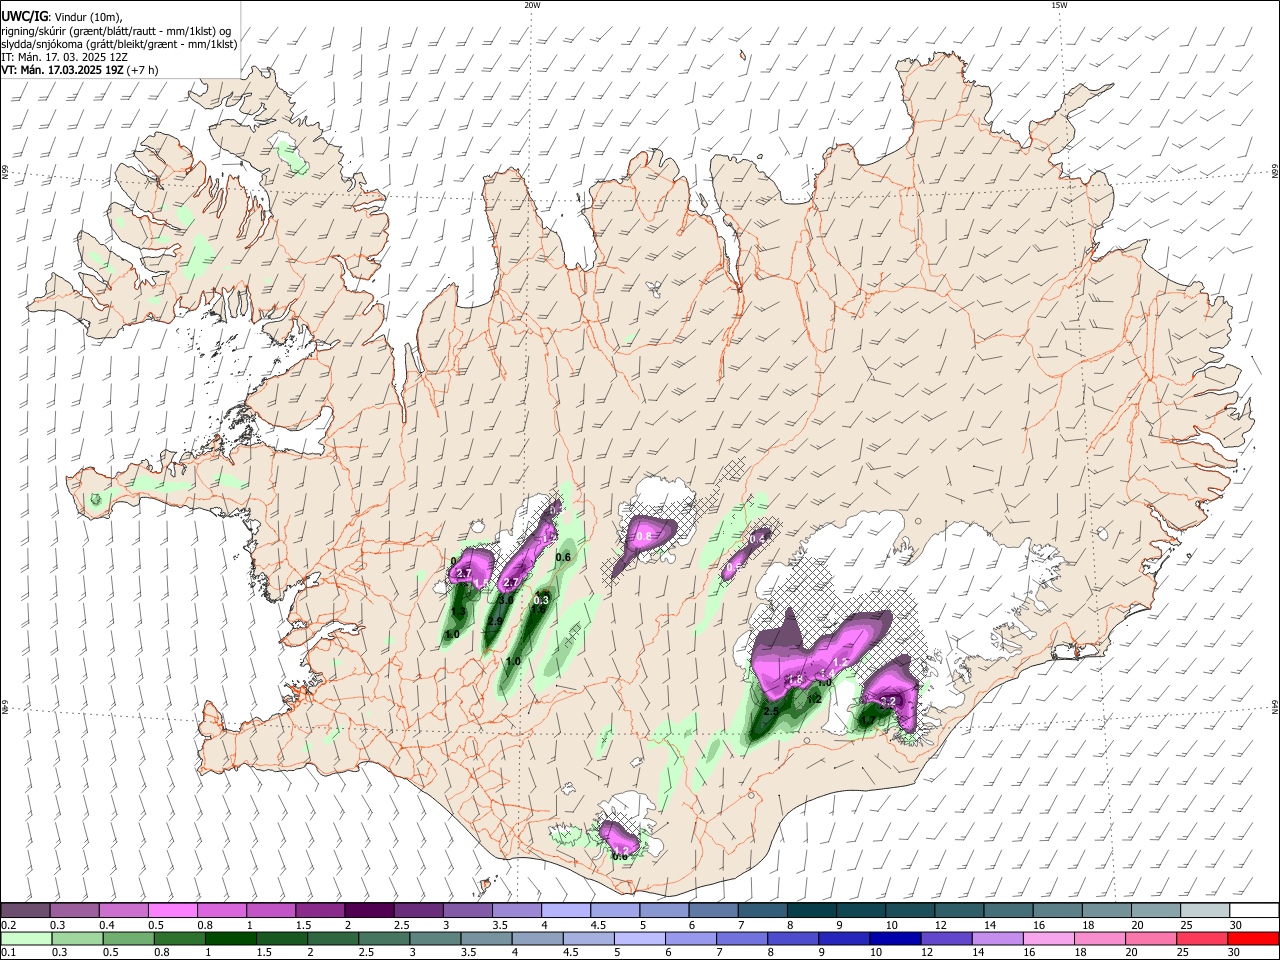The image size is (1280, 960).
Task: Click the 7 blue swatch in bottom legend row
Action: click(x=741, y=938)
